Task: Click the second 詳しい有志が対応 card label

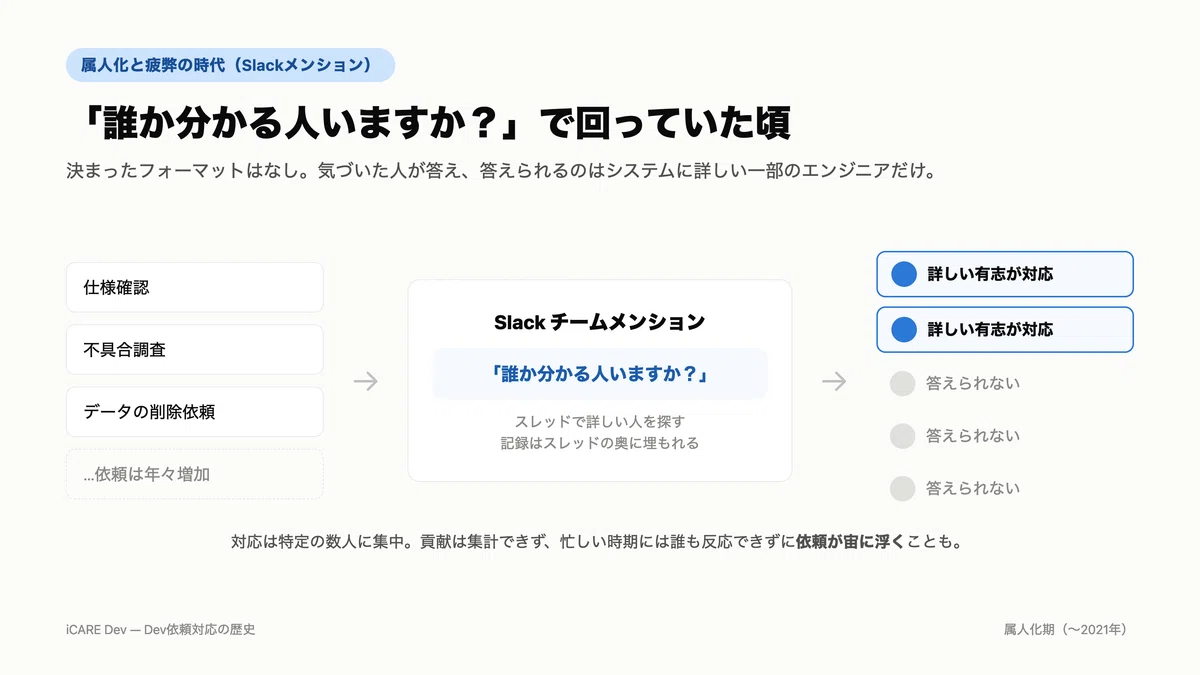Action: tap(990, 329)
